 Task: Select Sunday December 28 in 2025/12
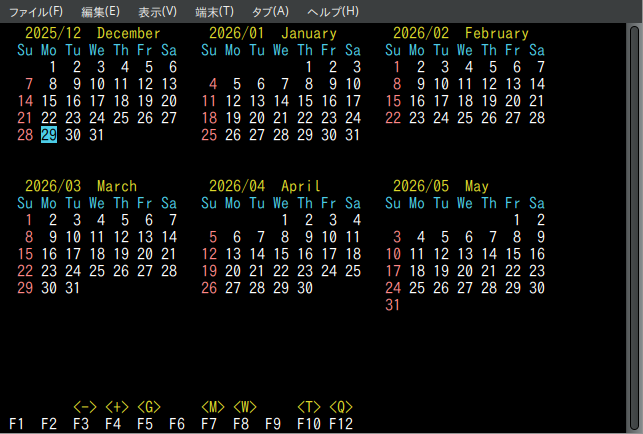[25, 135]
